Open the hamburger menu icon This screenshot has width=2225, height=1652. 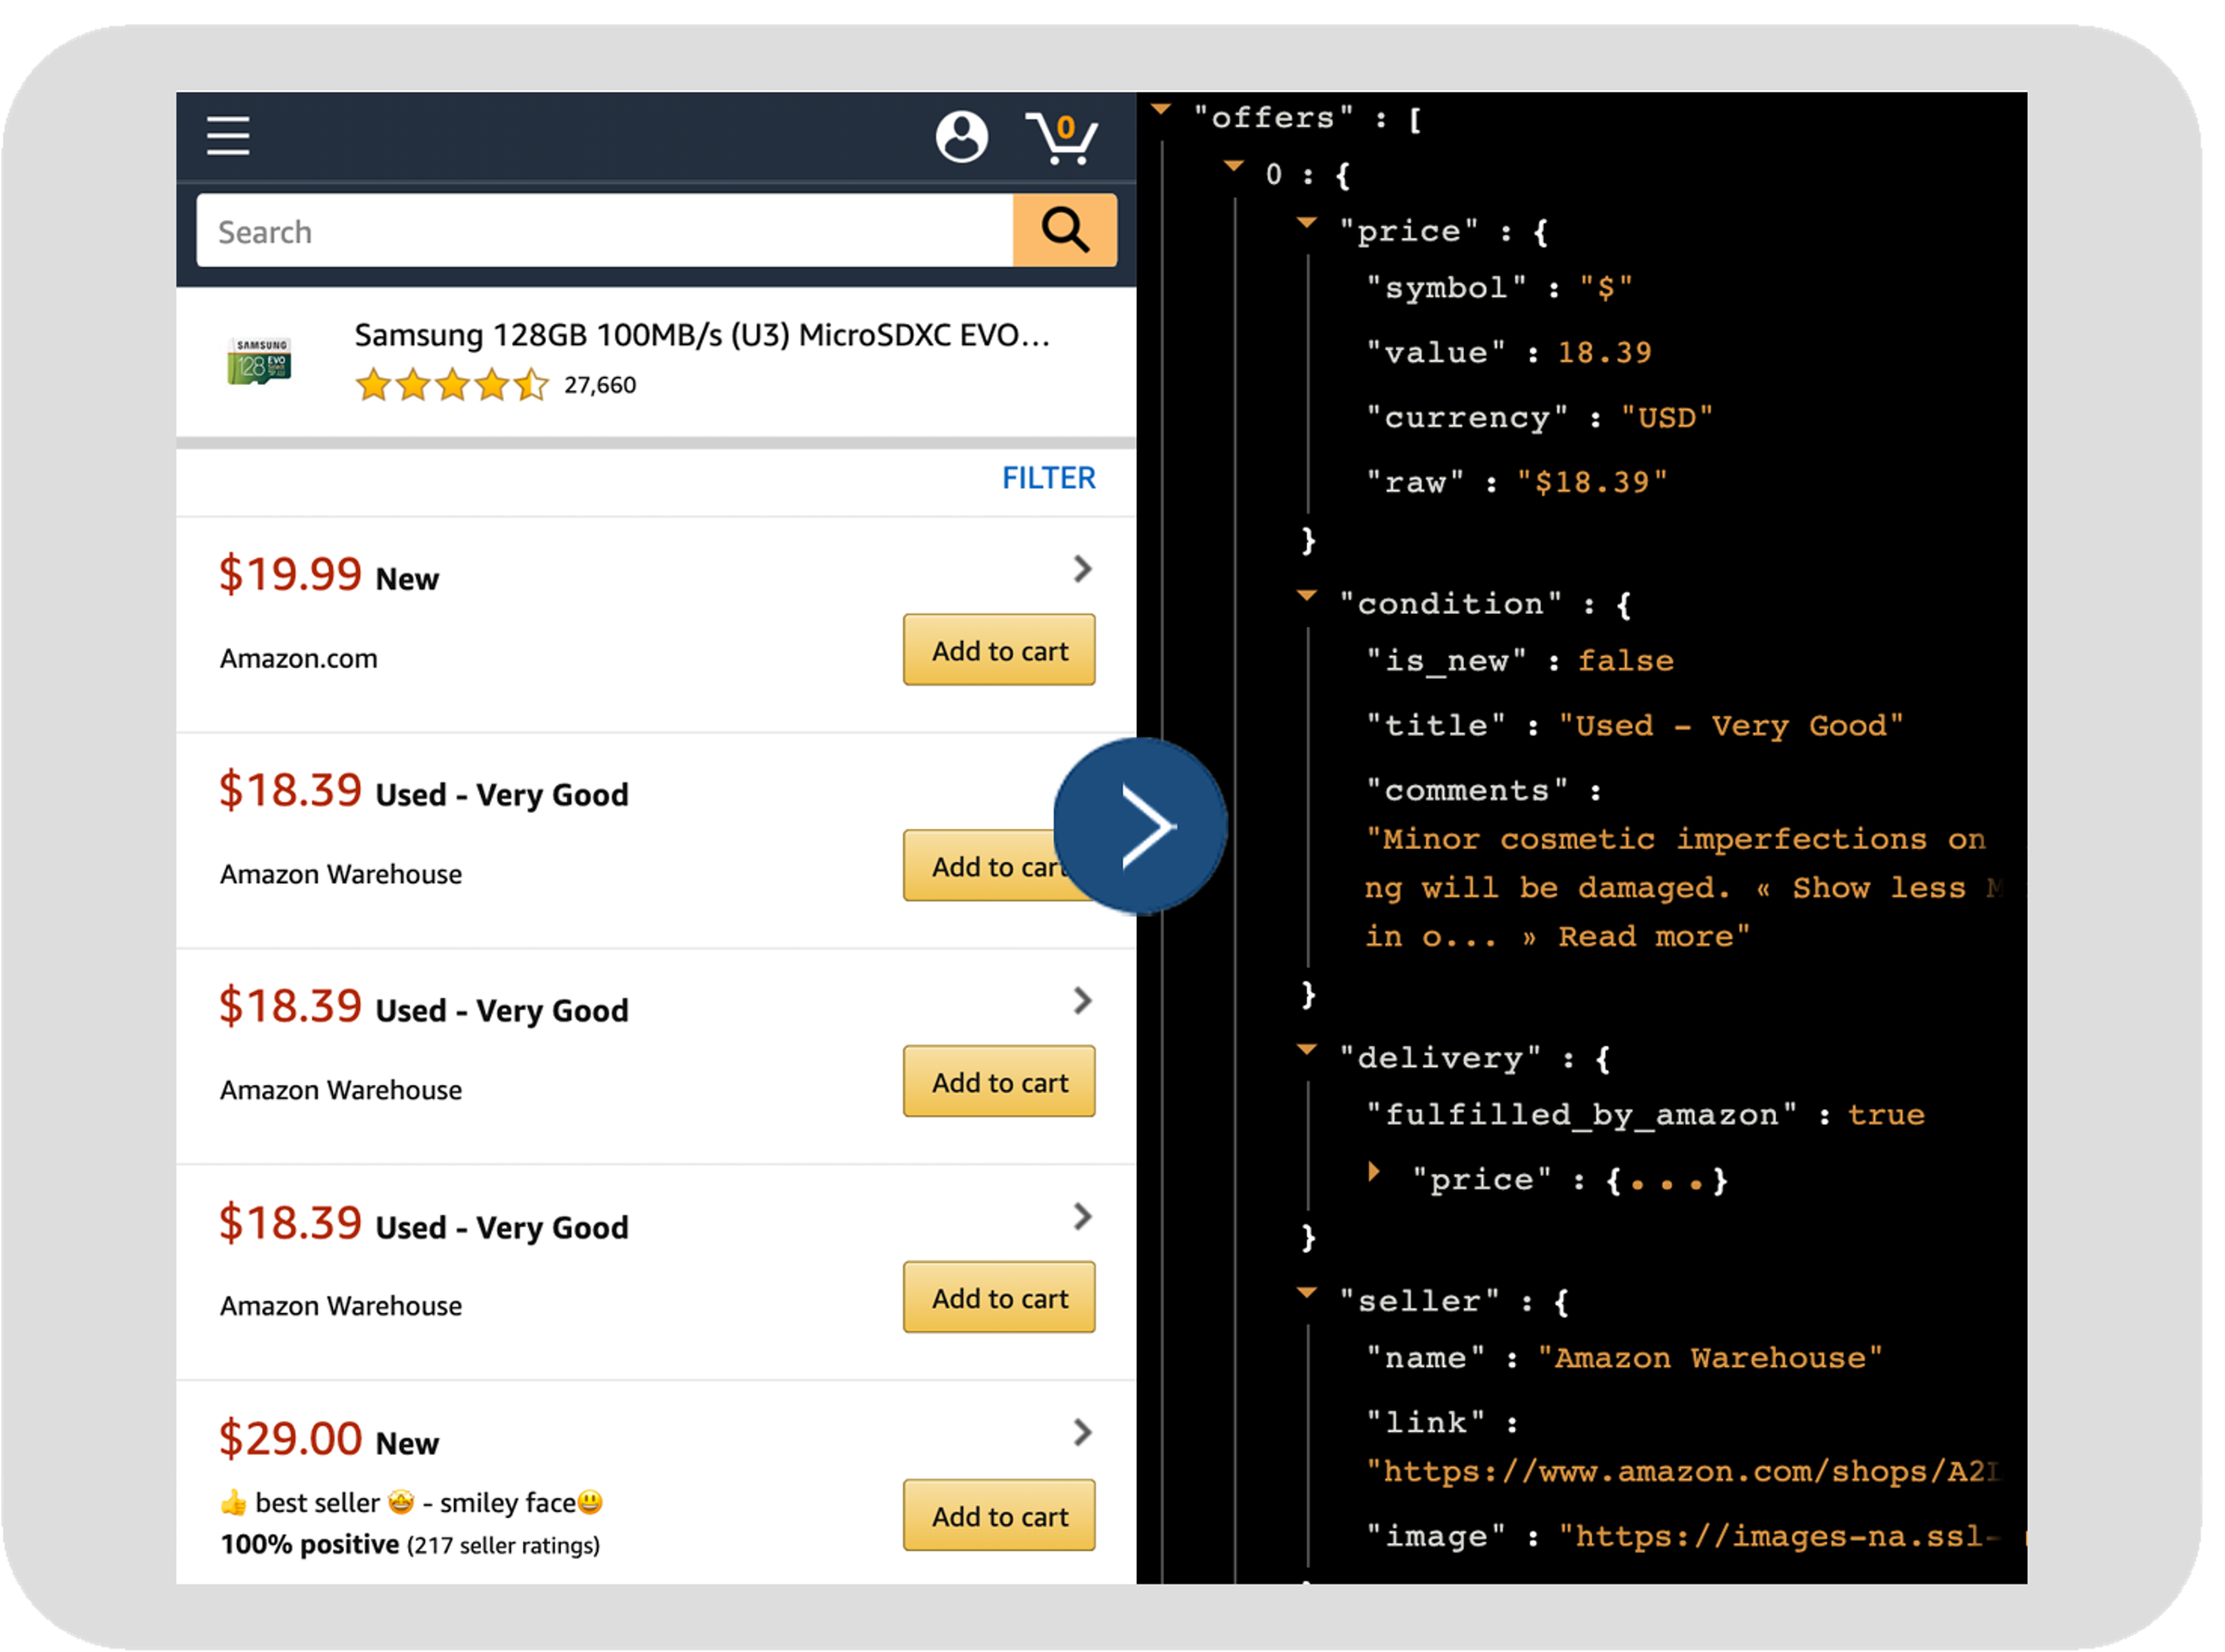tap(228, 135)
